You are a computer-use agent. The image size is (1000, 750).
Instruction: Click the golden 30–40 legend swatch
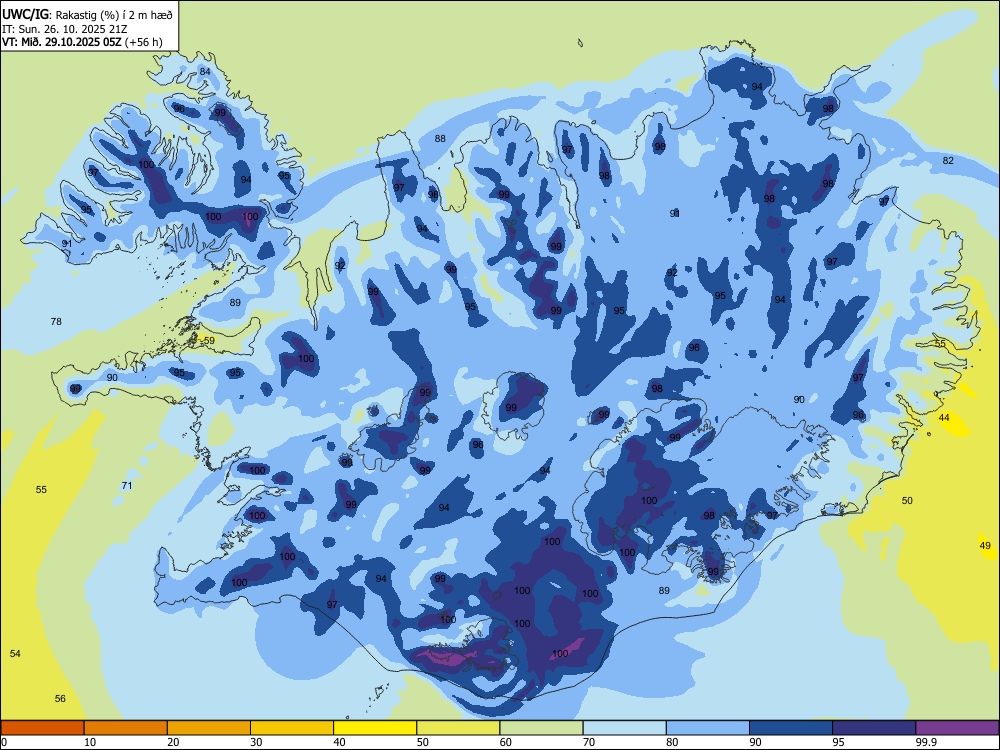(292, 728)
